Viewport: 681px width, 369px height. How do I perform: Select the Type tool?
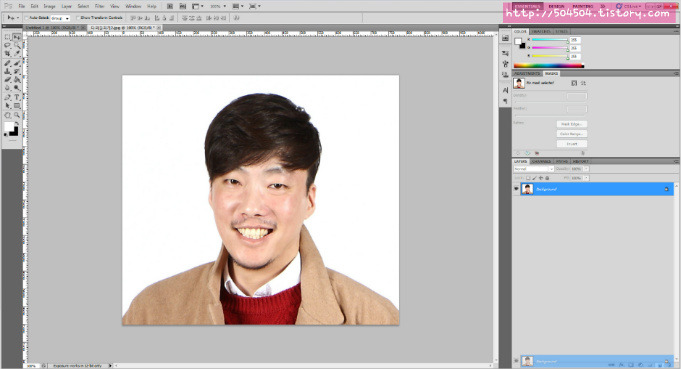(17, 97)
